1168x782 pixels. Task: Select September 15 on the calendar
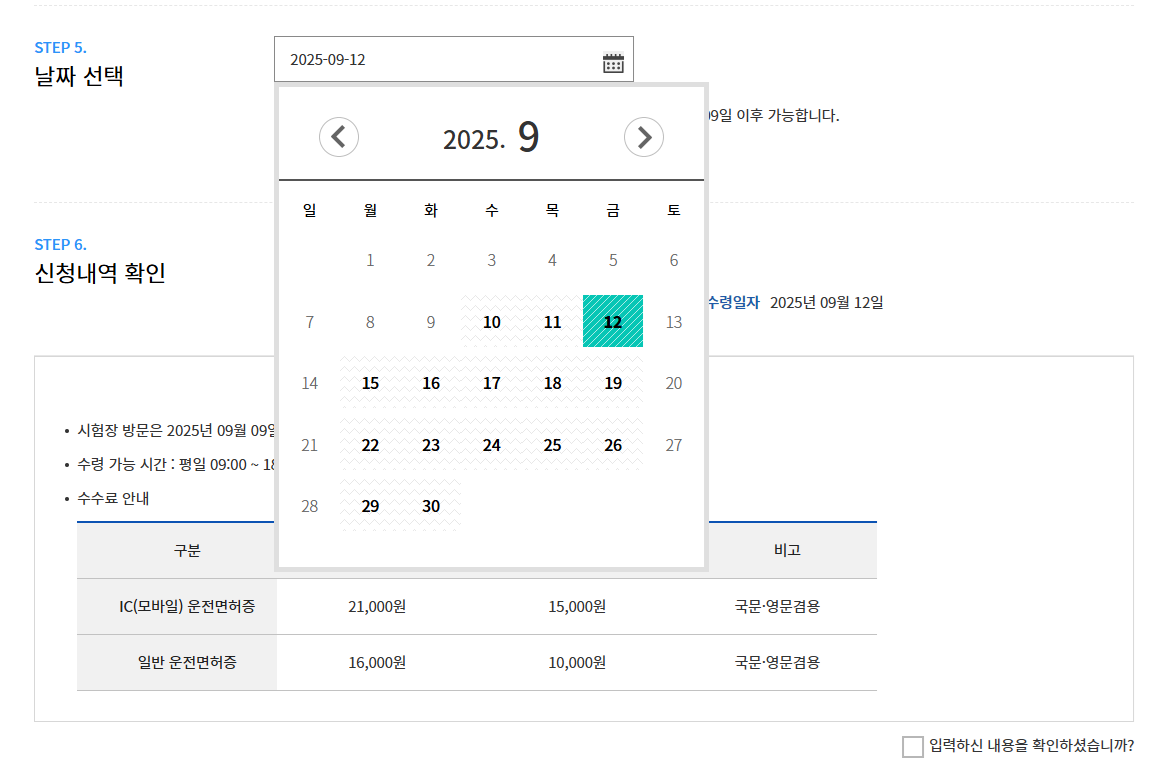pyautogui.click(x=370, y=383)
